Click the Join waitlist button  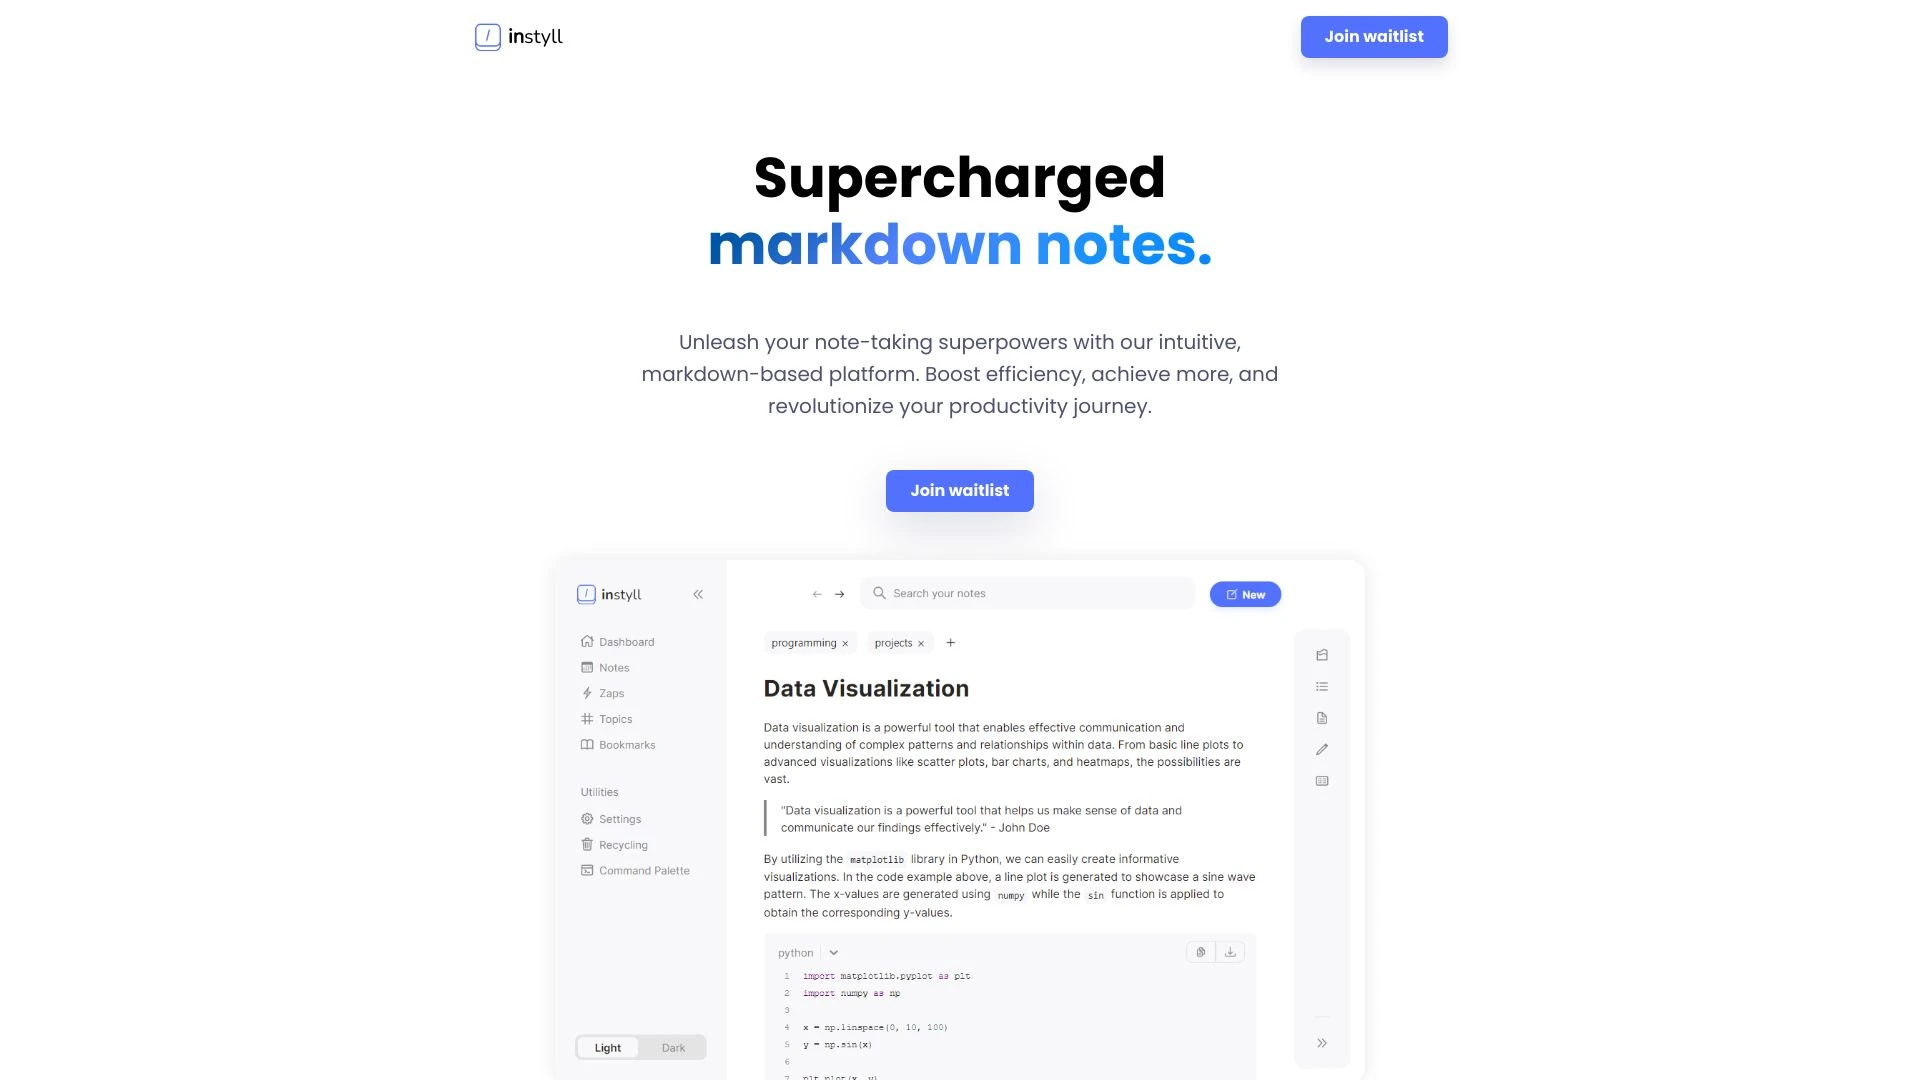coord(960,491)
